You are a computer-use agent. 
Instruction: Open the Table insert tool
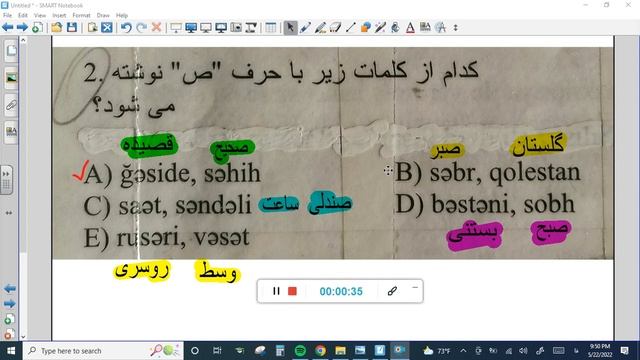[270, 27]
